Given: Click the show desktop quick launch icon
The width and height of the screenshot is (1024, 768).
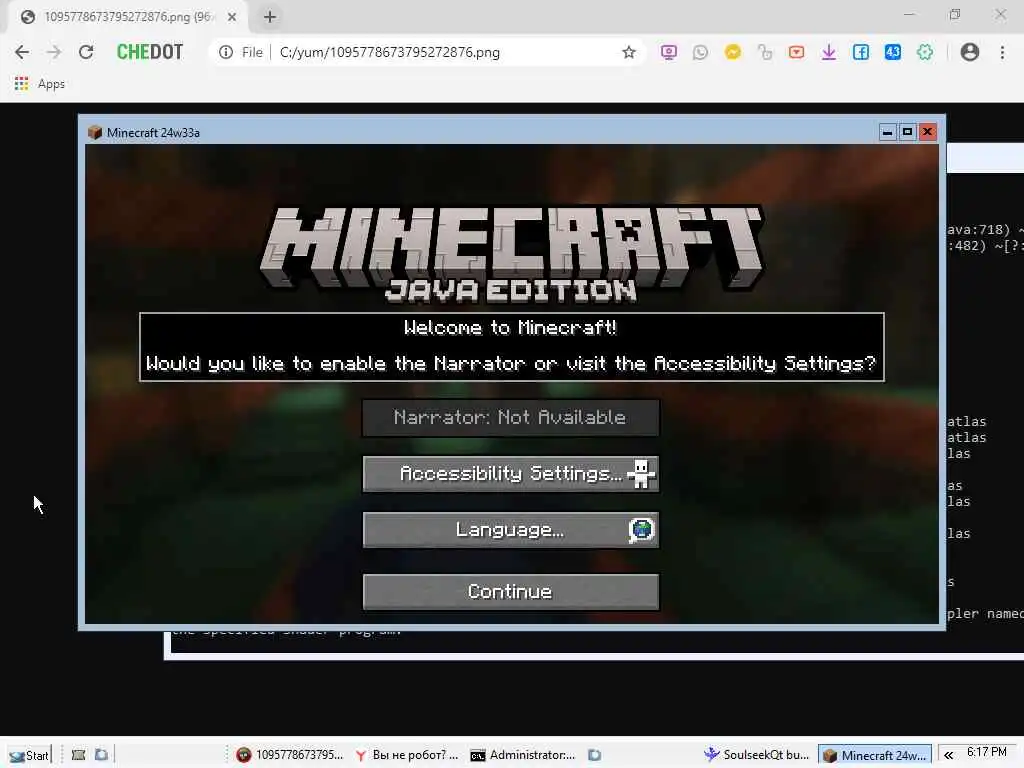Looking at the screenshot, I should [101, 755].
